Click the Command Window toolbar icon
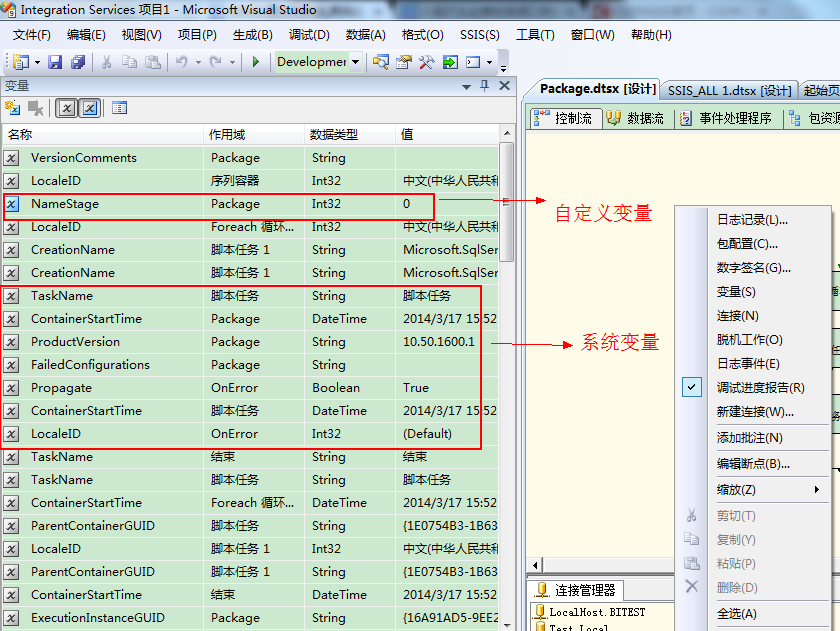 pyautogui.click(x=473, y=62)
